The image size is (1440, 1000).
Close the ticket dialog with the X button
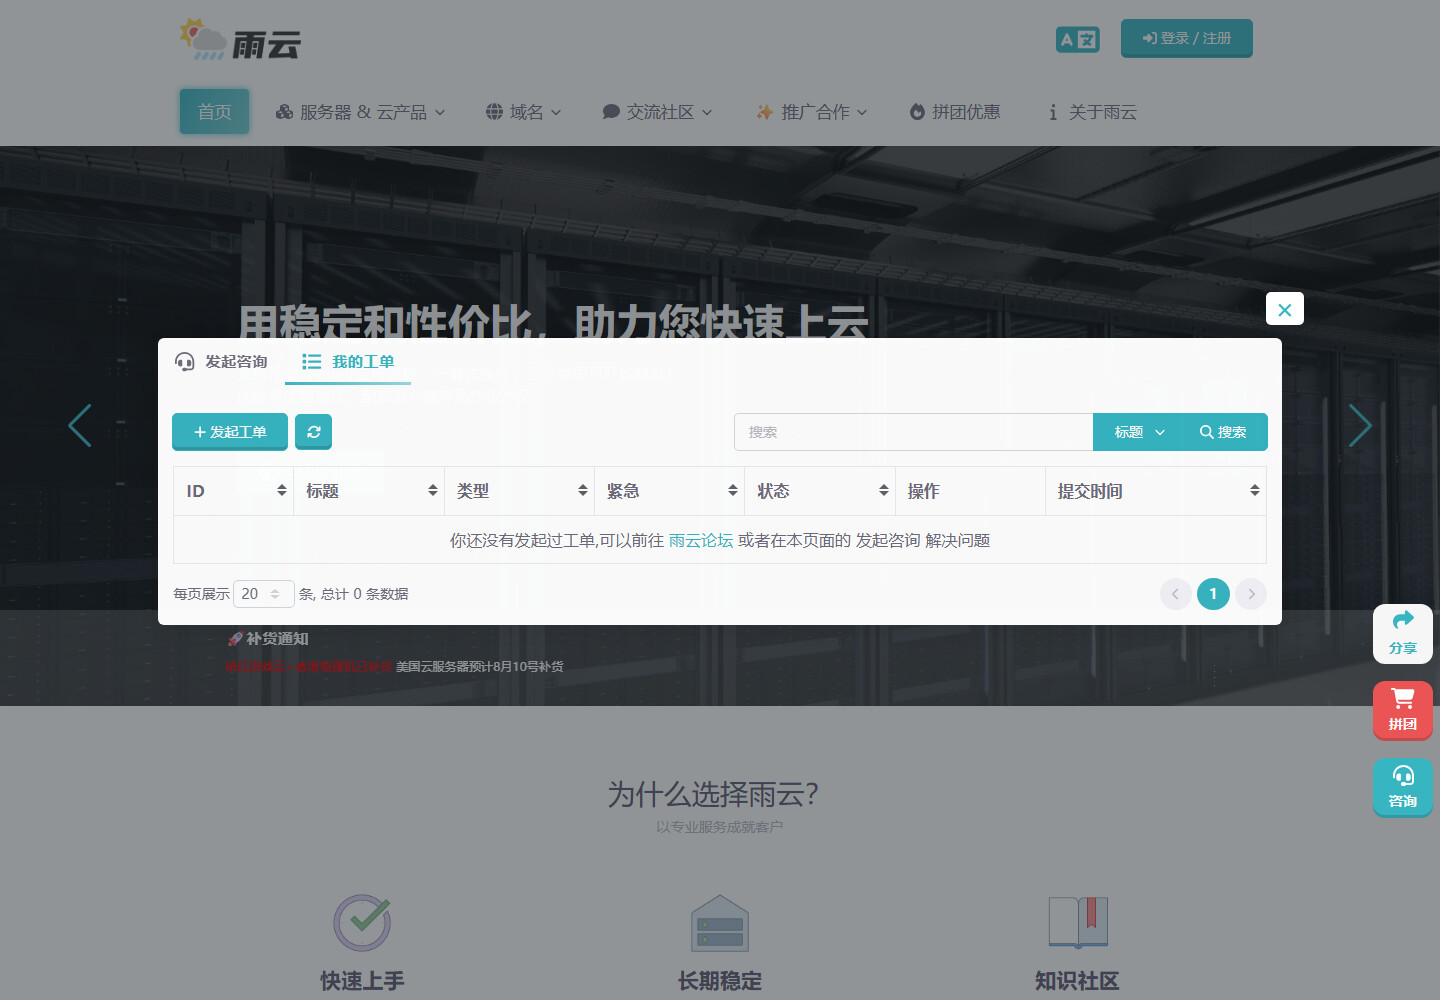pos(1285,309)
